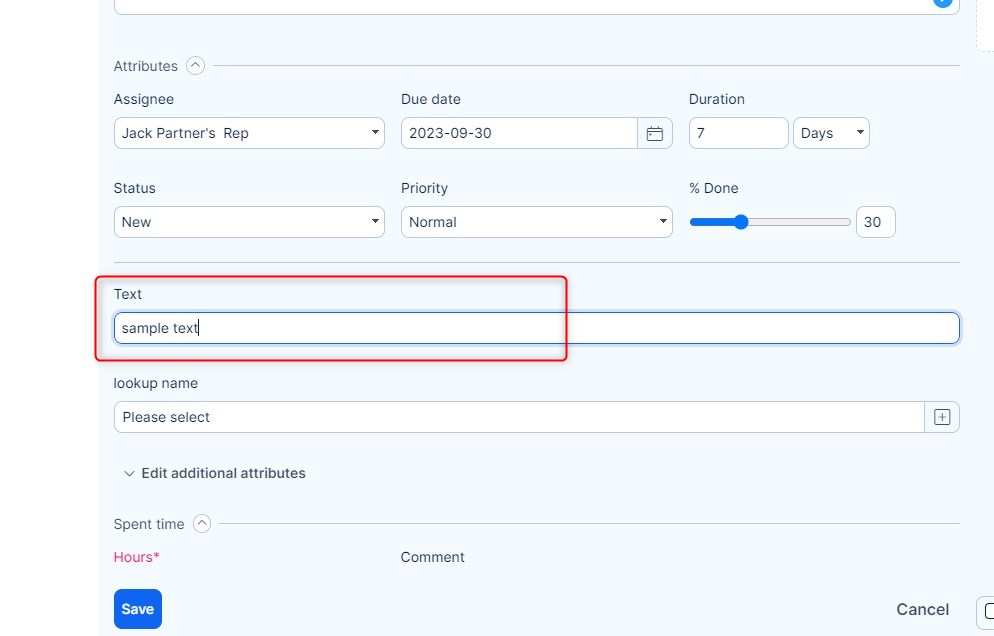
Task: Collapse the Spent time section chevron
Action: 202,523
